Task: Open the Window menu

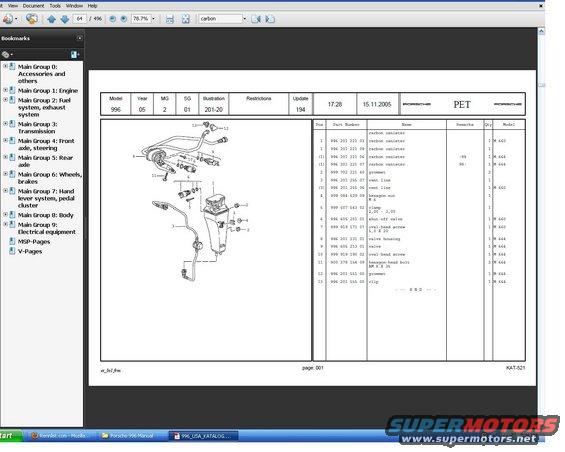Action: pyautogui.click(x=74, y=6)
